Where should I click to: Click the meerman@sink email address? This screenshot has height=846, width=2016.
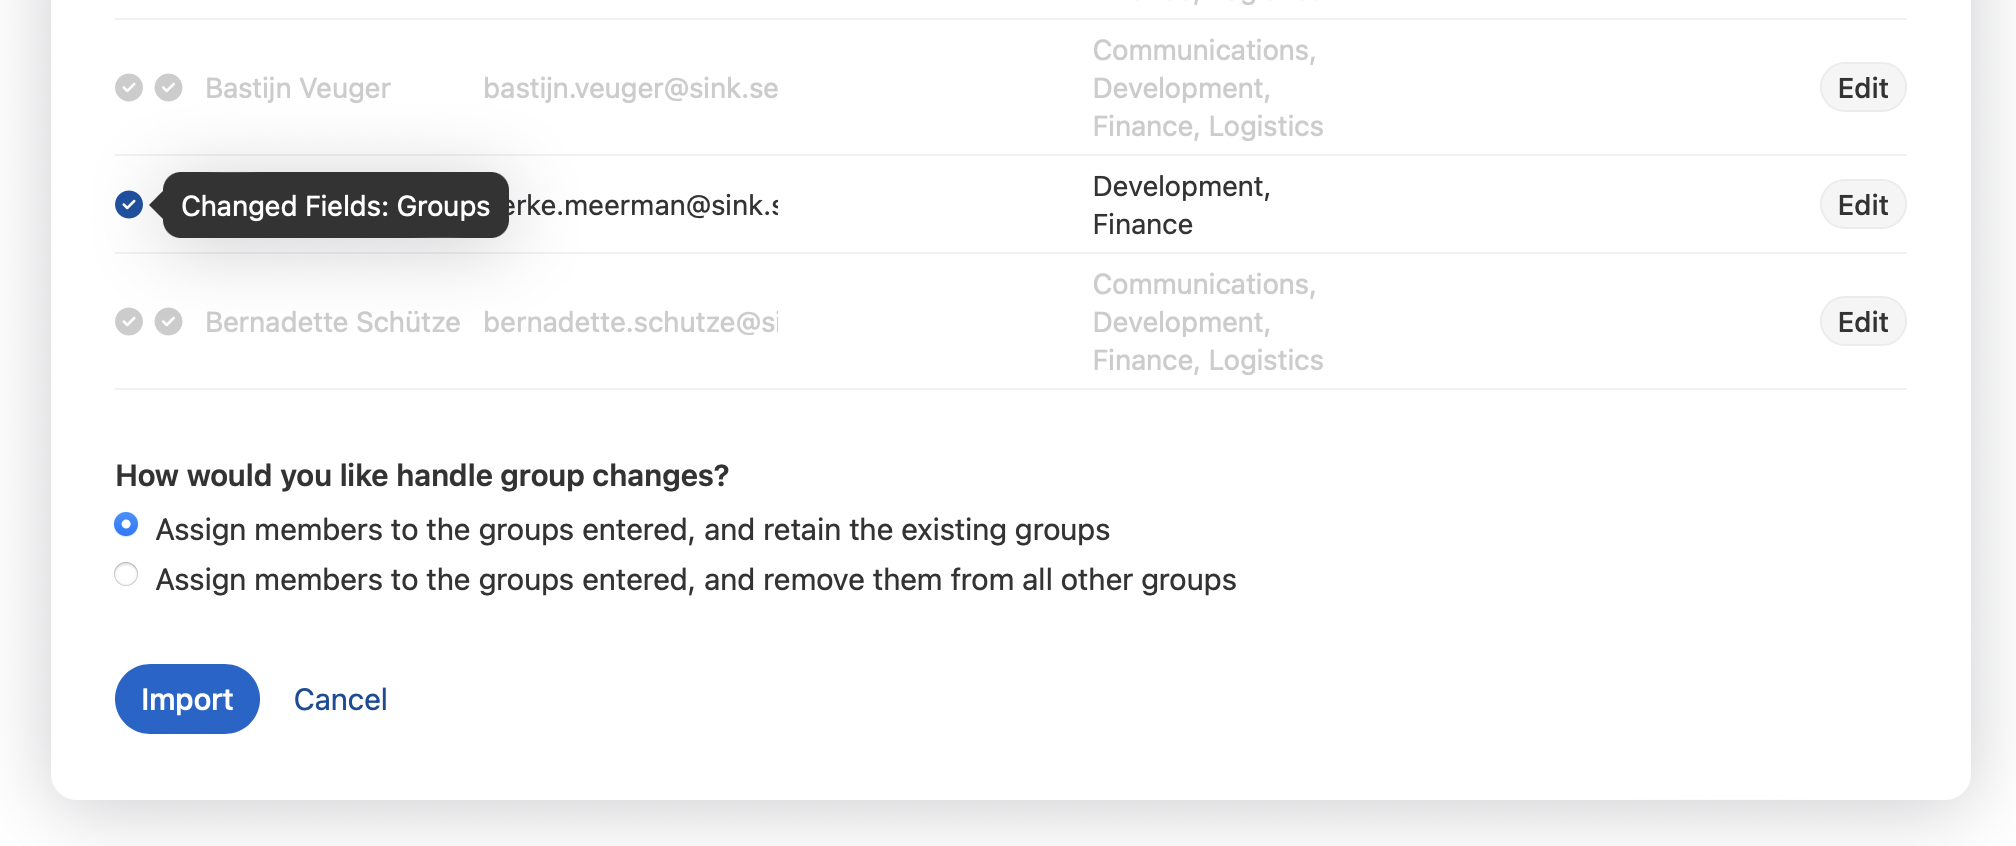tap(644, 205)
